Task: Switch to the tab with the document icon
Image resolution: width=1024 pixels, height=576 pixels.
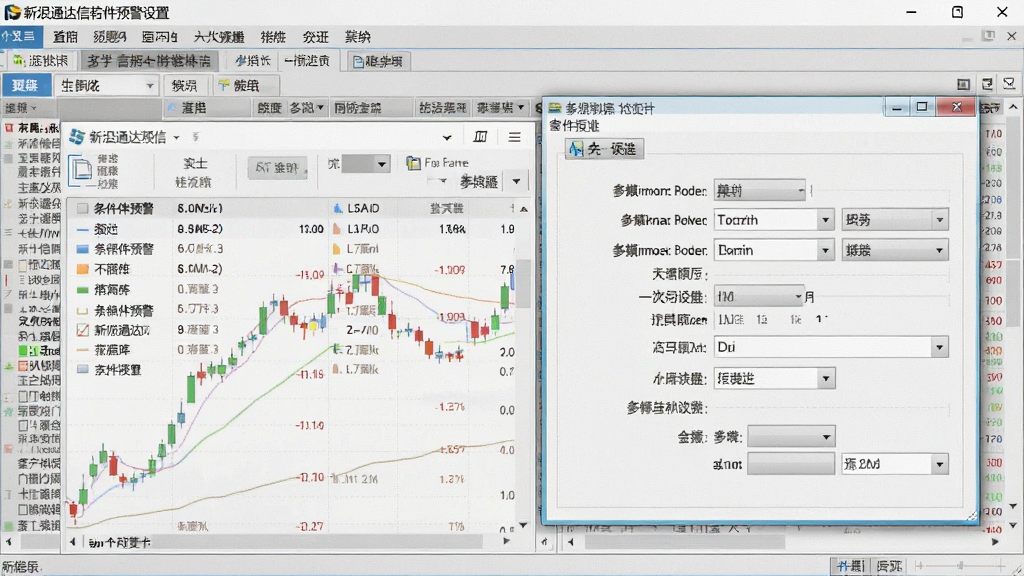Action: point(377,61)
